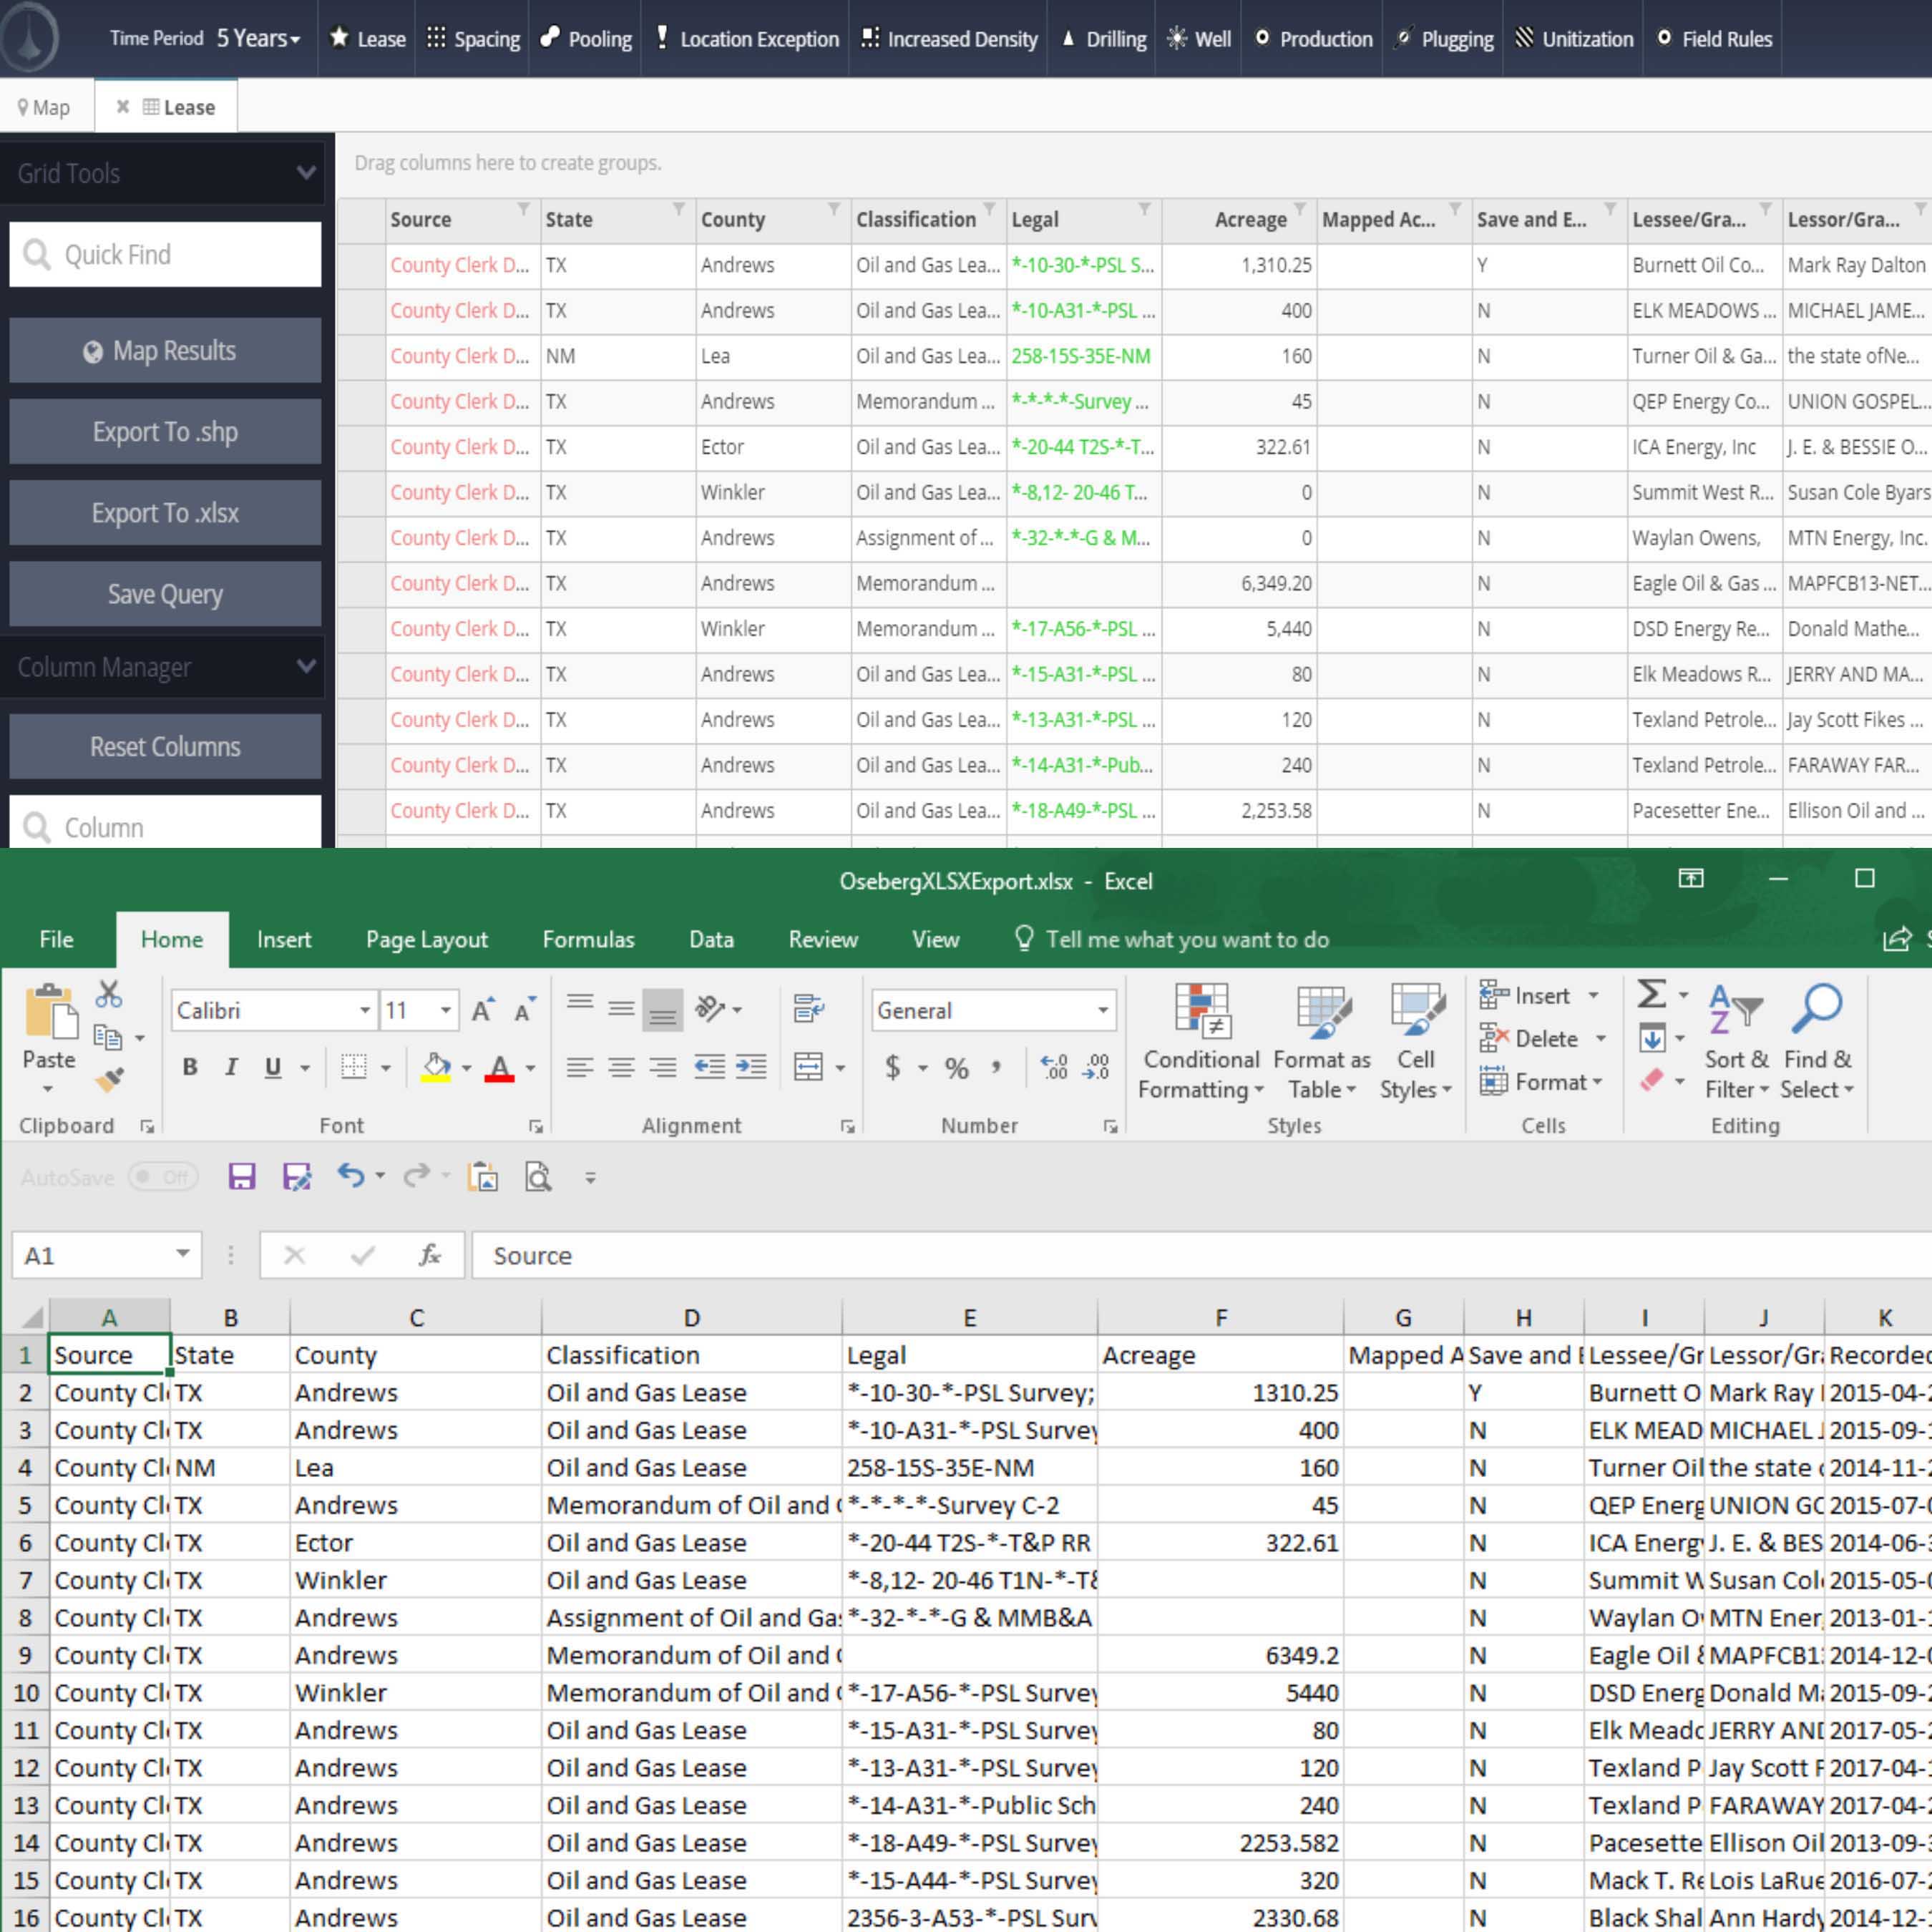
Task: Click the AutoSum sigma icon
Action: coord(1651,994)
